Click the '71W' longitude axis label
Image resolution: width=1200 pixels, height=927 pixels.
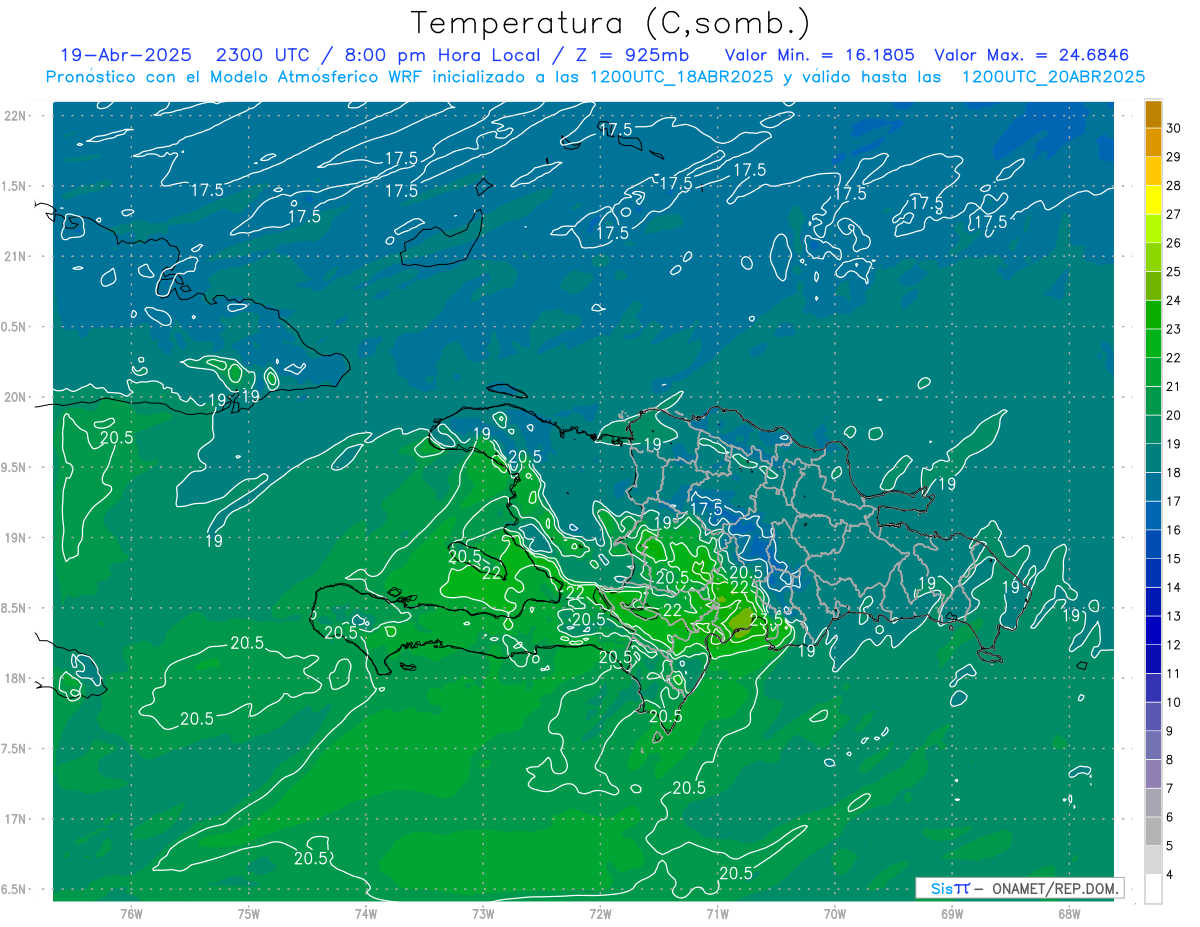[717, 913]
